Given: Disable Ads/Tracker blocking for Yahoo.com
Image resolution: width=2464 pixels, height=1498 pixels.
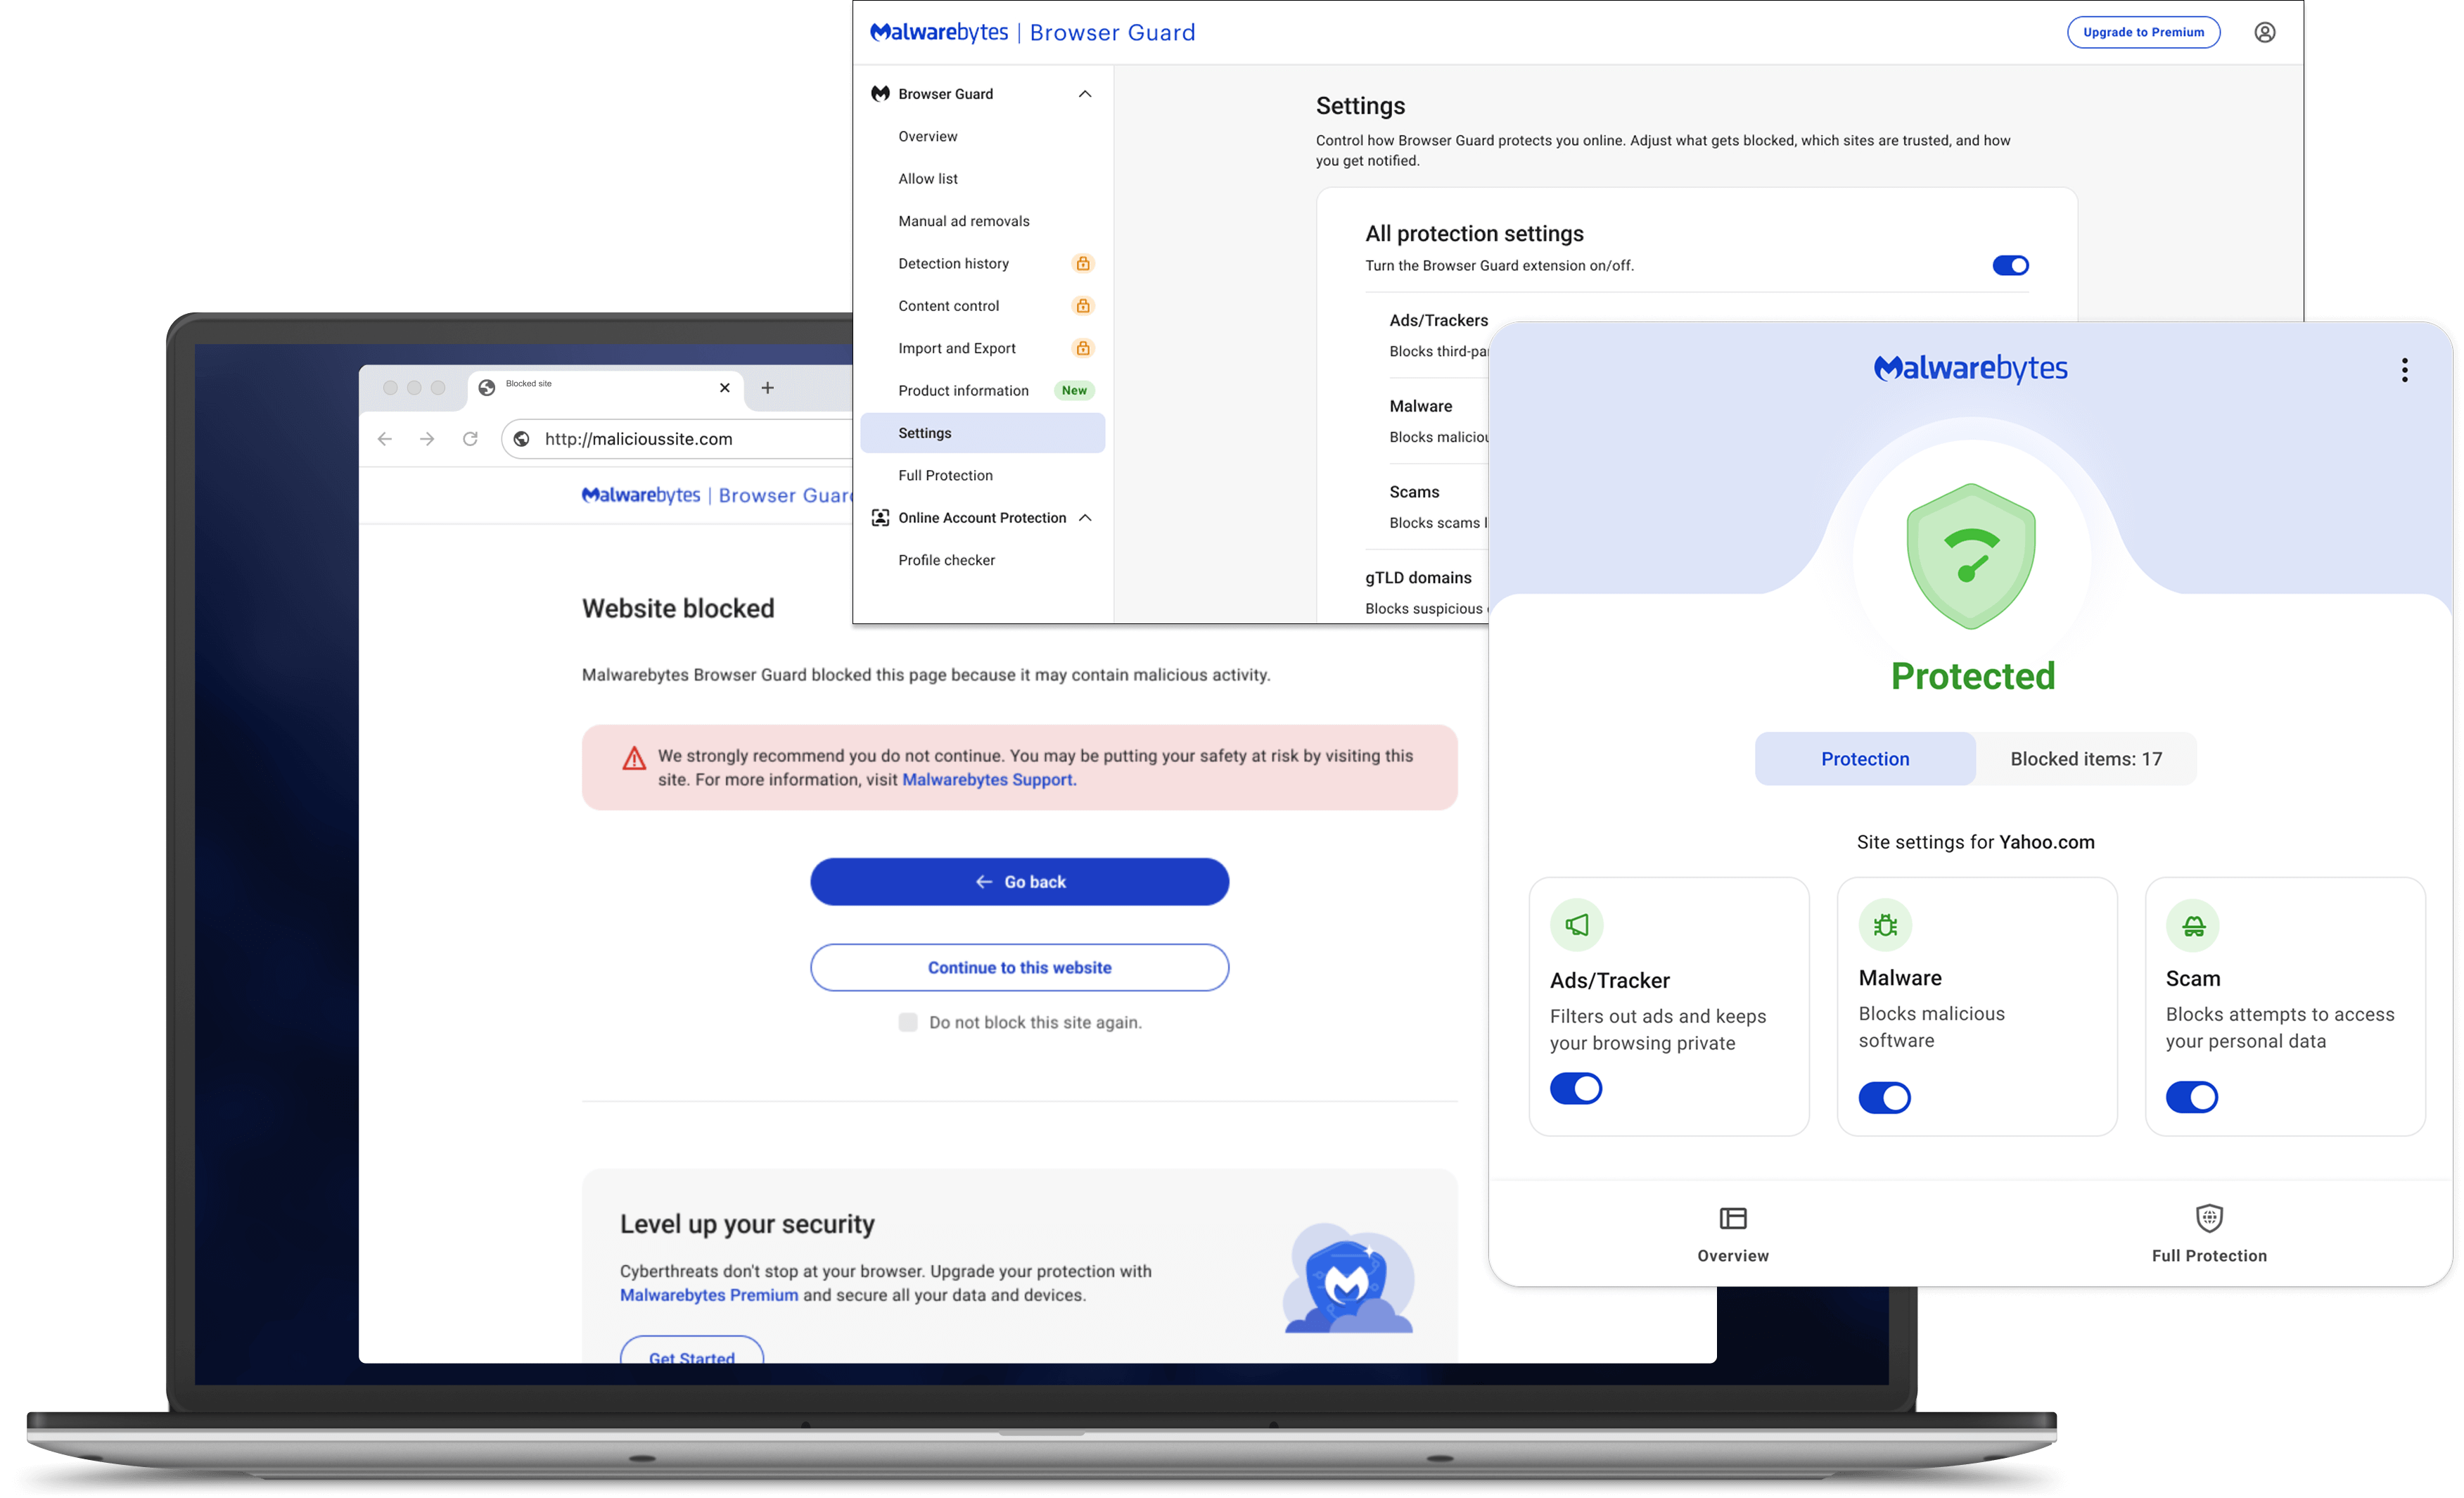Looking at the screenshot, I should click(1576, 1088).
